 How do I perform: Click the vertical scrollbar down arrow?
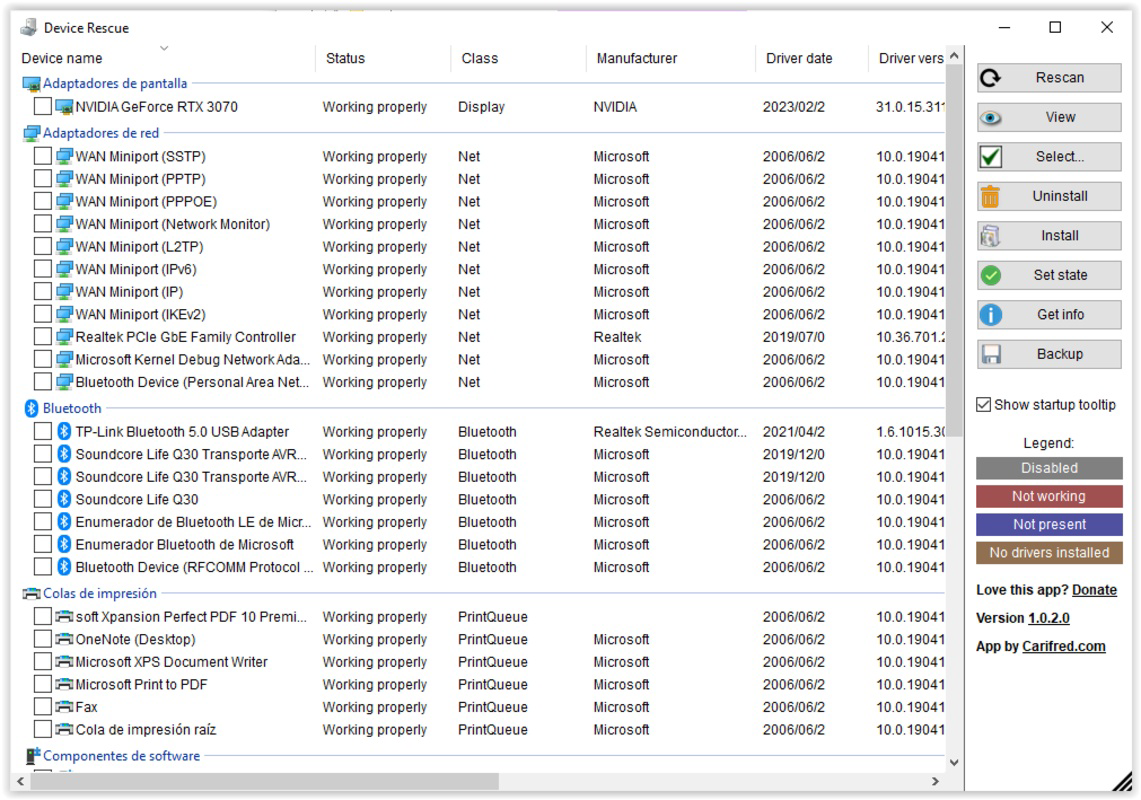pos(954,763)
